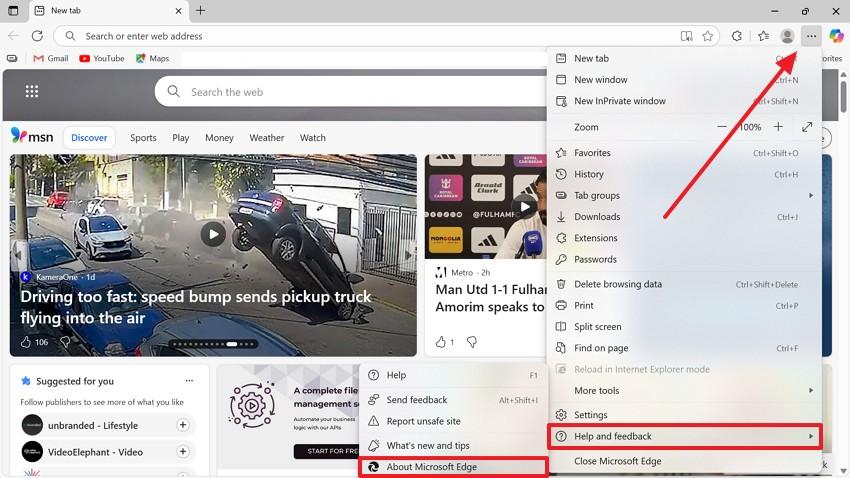
Task: Open Downloads from the menu
Action: (684, 217)
